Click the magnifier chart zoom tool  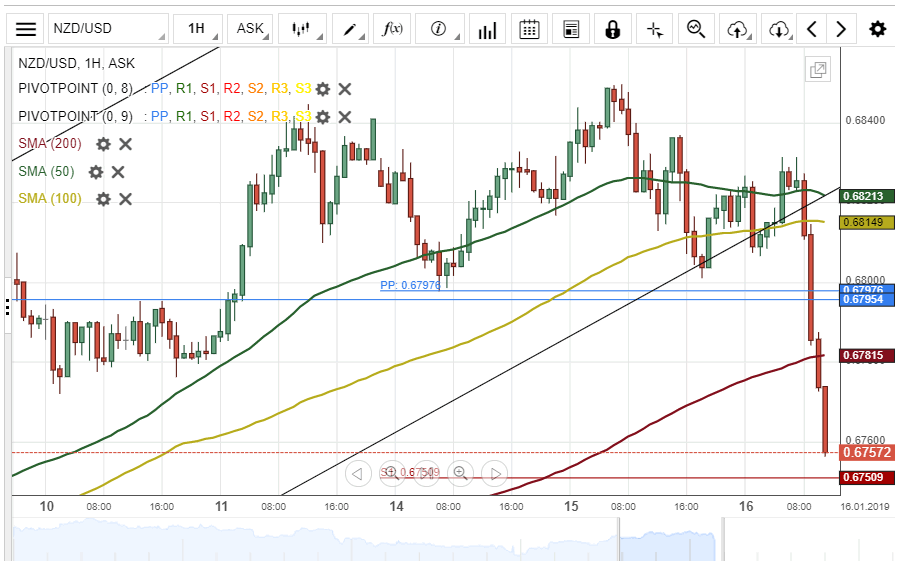[x=696, y=29]
